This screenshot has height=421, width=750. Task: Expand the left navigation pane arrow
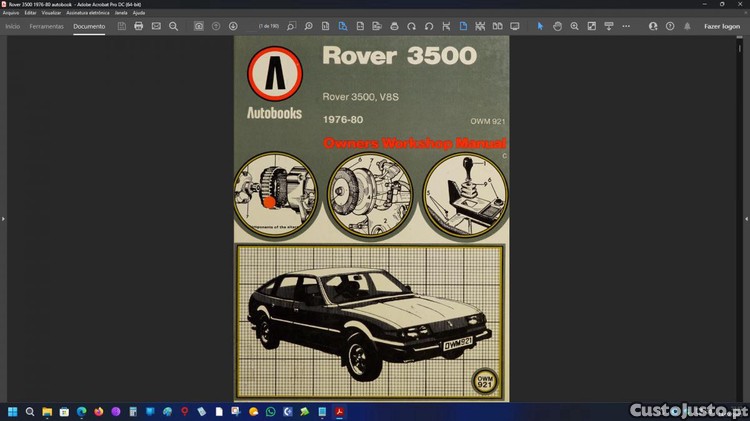point(3,218)
